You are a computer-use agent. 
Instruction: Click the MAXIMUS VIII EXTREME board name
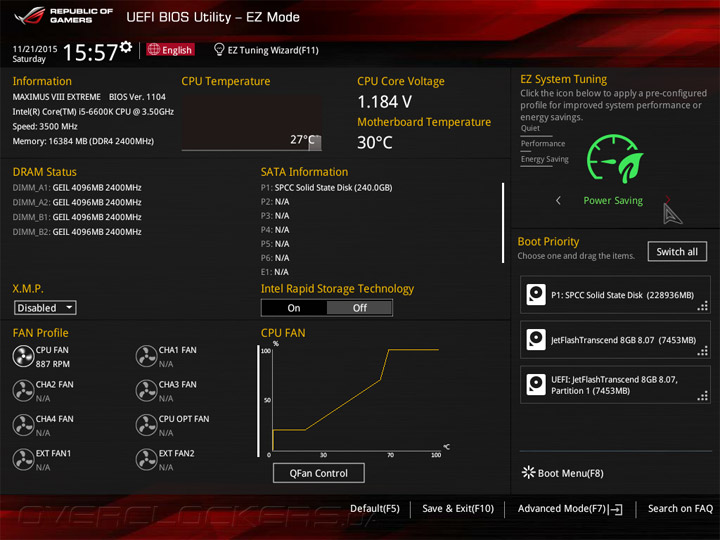(56, 97)
